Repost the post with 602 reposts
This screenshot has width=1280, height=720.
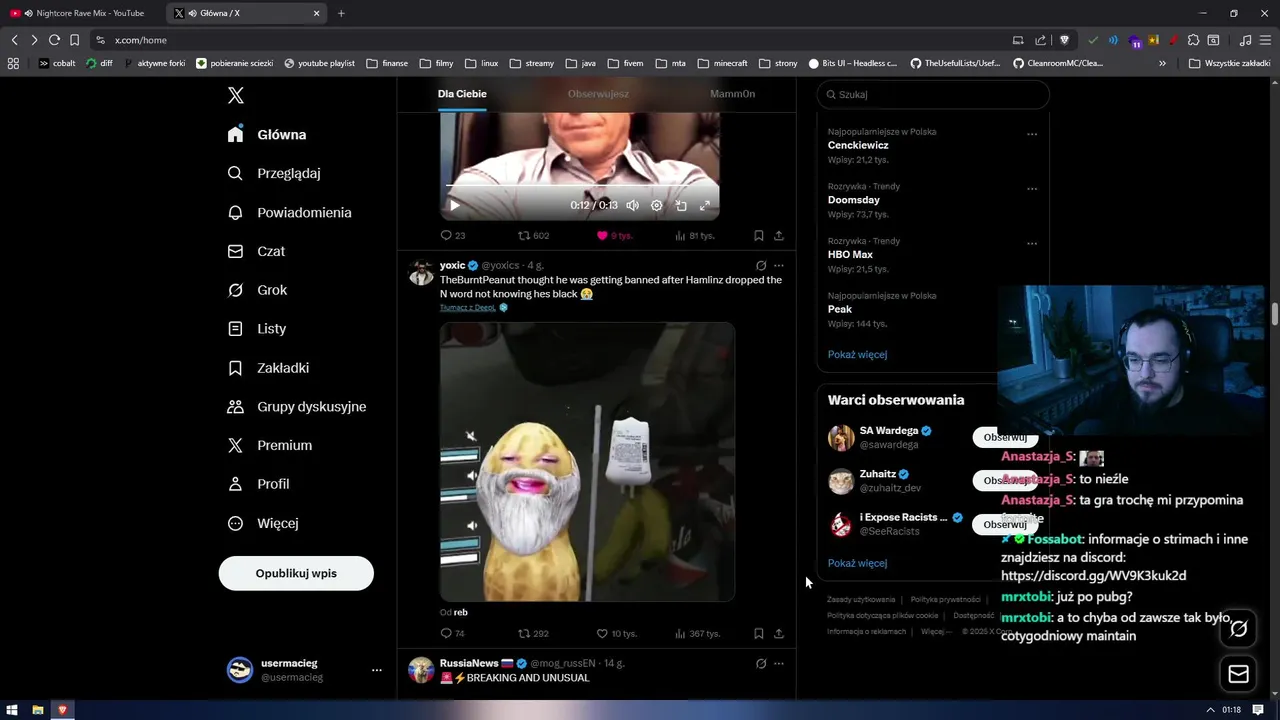[x=533, y=236]
